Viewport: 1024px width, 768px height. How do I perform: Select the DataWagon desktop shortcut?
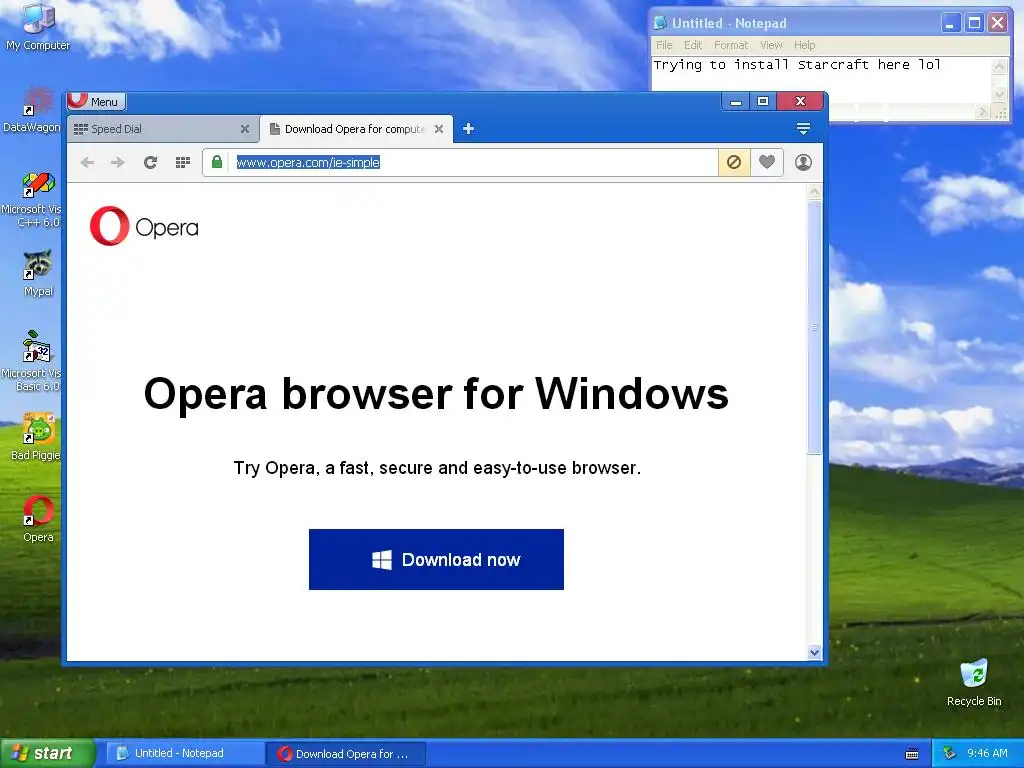pos(31,110)
